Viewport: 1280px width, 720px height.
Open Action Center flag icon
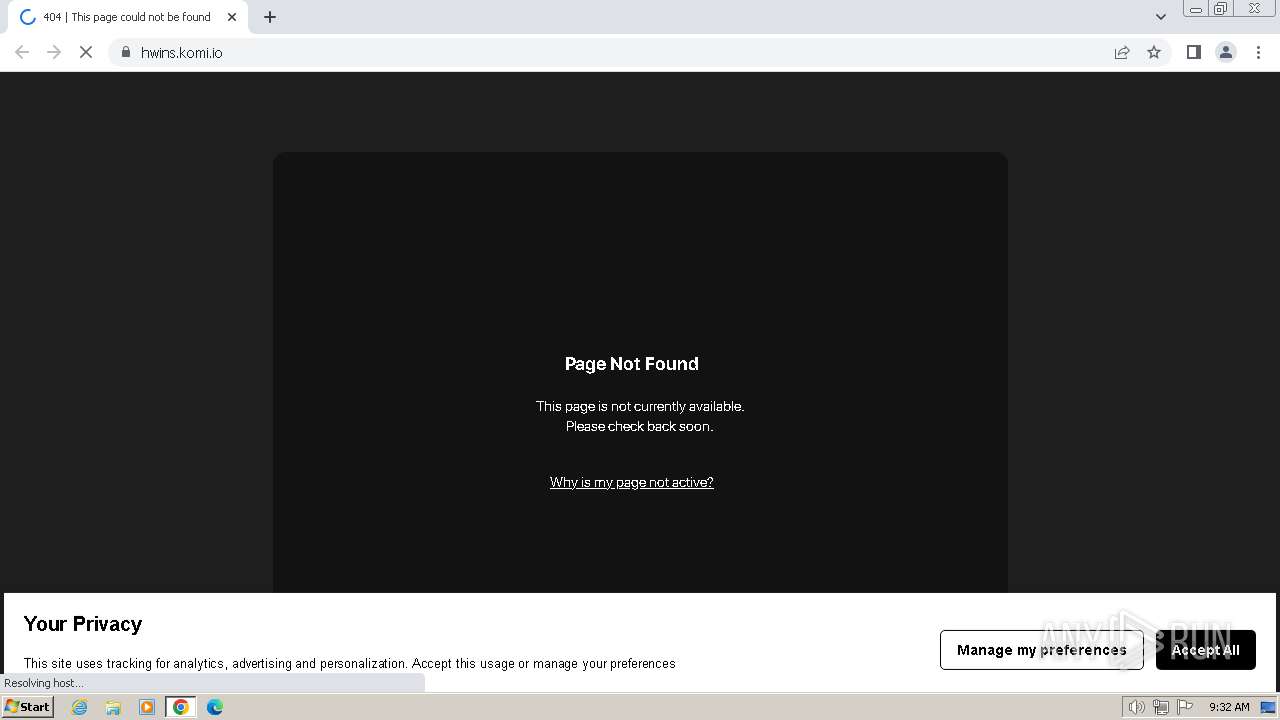click(1185, 707)
